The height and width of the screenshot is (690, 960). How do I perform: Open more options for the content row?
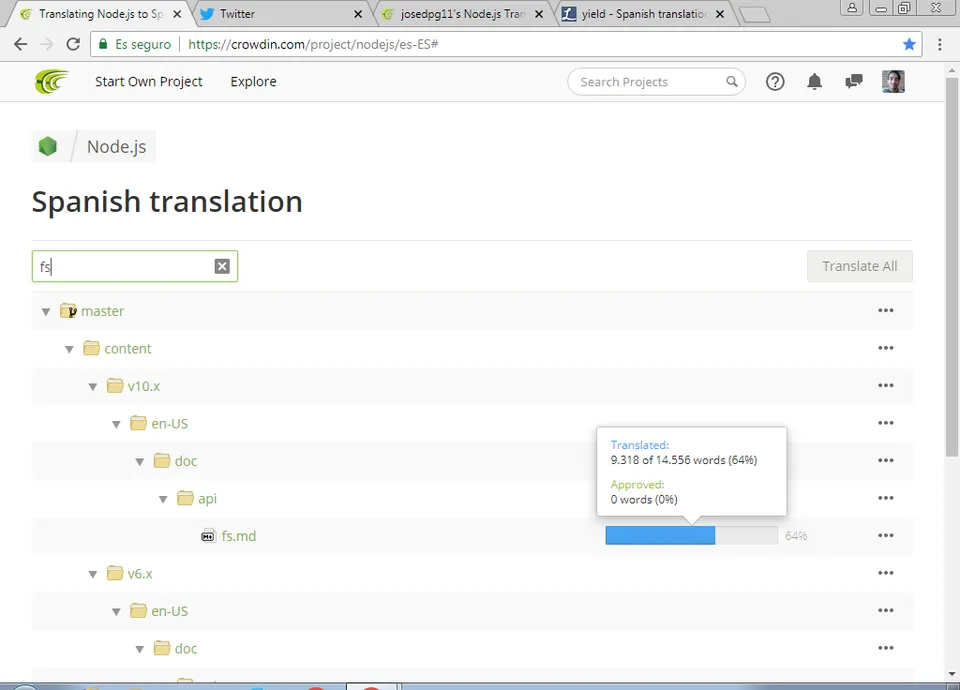point(885,348)
